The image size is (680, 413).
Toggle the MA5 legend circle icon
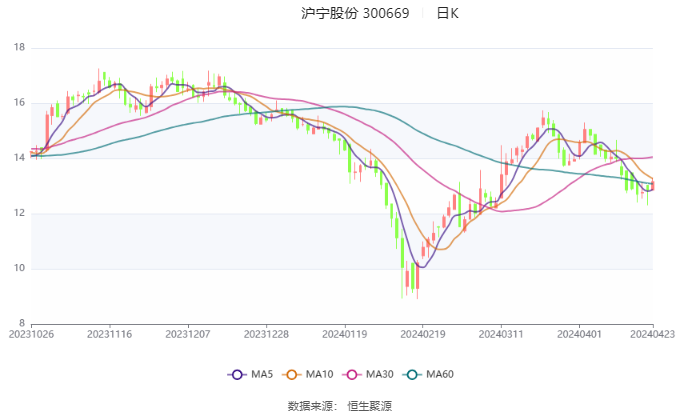coord(237,375)
